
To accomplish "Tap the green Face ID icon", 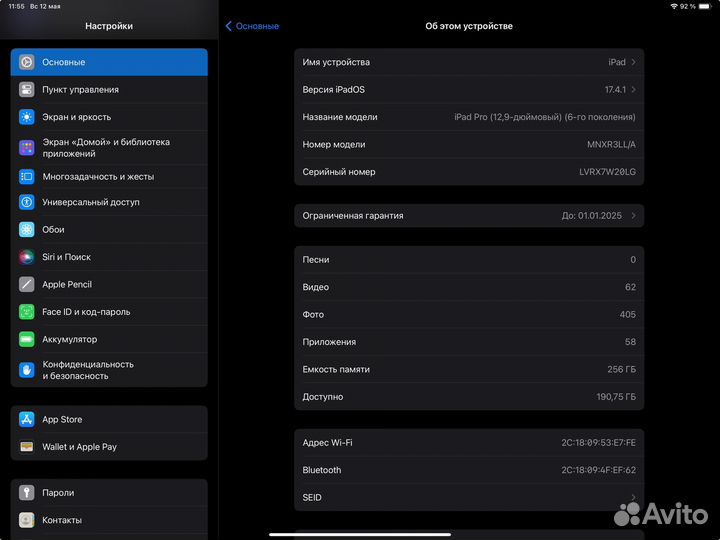I will 27,312.
